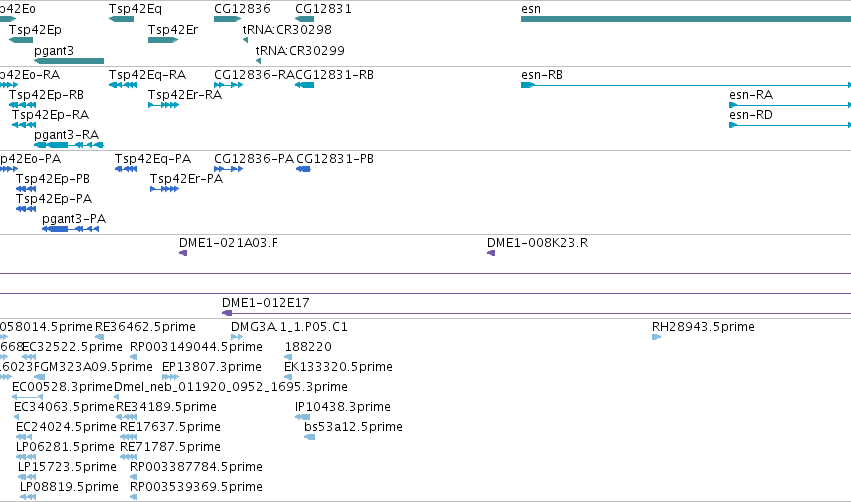Open the IP10438.3prime EST label
Viewport: 851px width, 502px height.
point(342,406)
